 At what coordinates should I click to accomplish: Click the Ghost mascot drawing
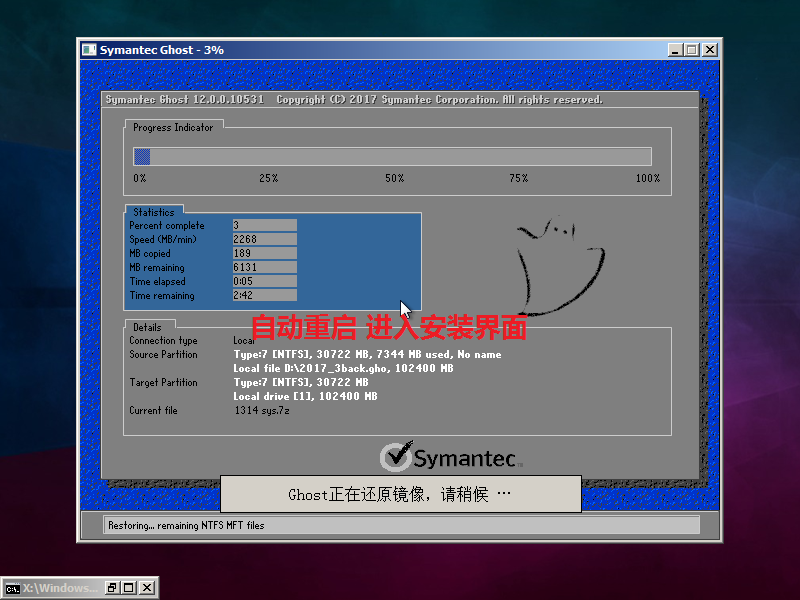[560, 265]
